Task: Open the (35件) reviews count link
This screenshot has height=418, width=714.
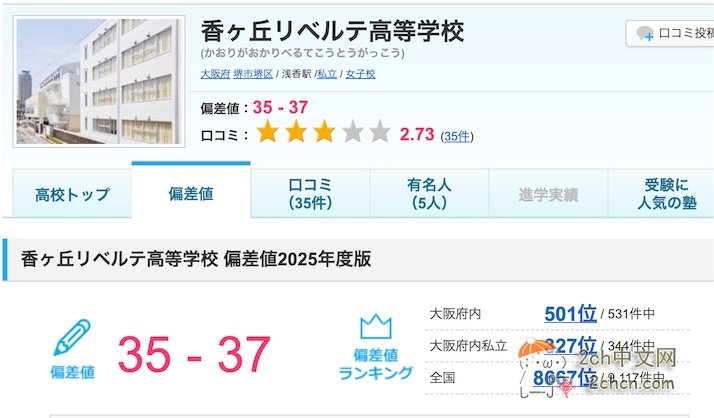Action: (x=457, y=136)
